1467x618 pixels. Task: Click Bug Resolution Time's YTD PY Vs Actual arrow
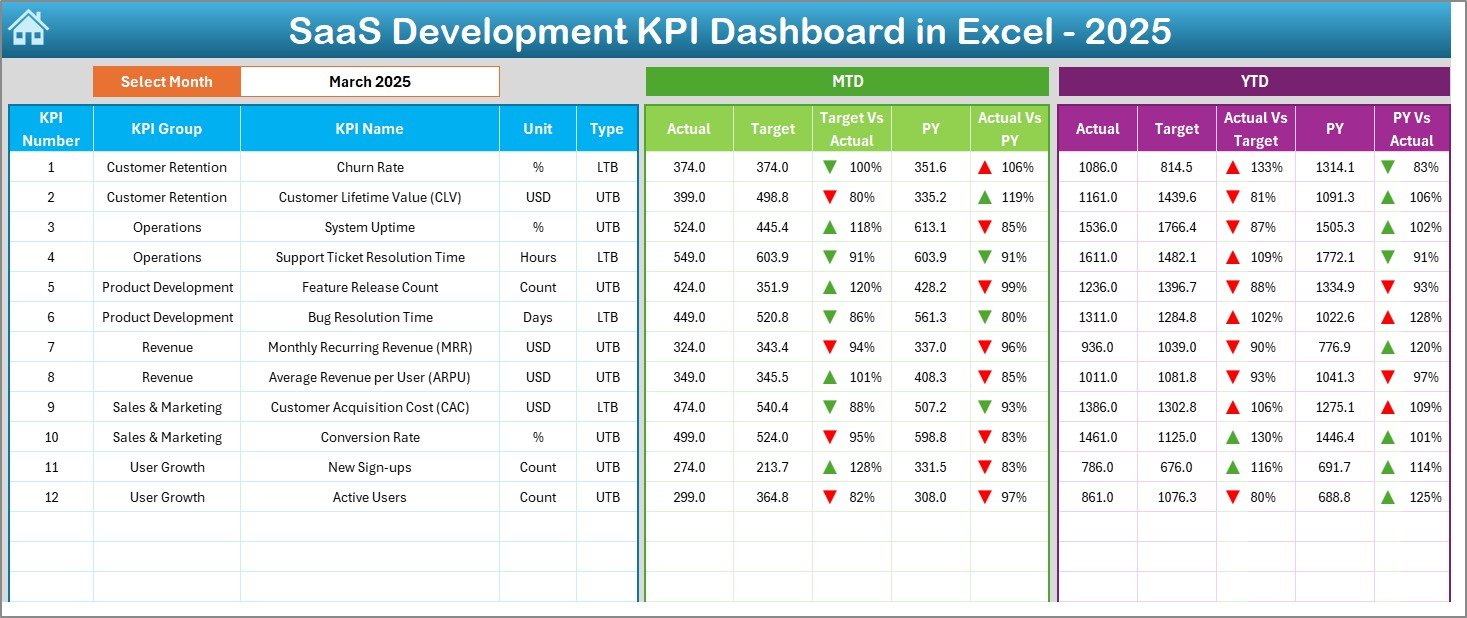click(x=1388, y=318)
